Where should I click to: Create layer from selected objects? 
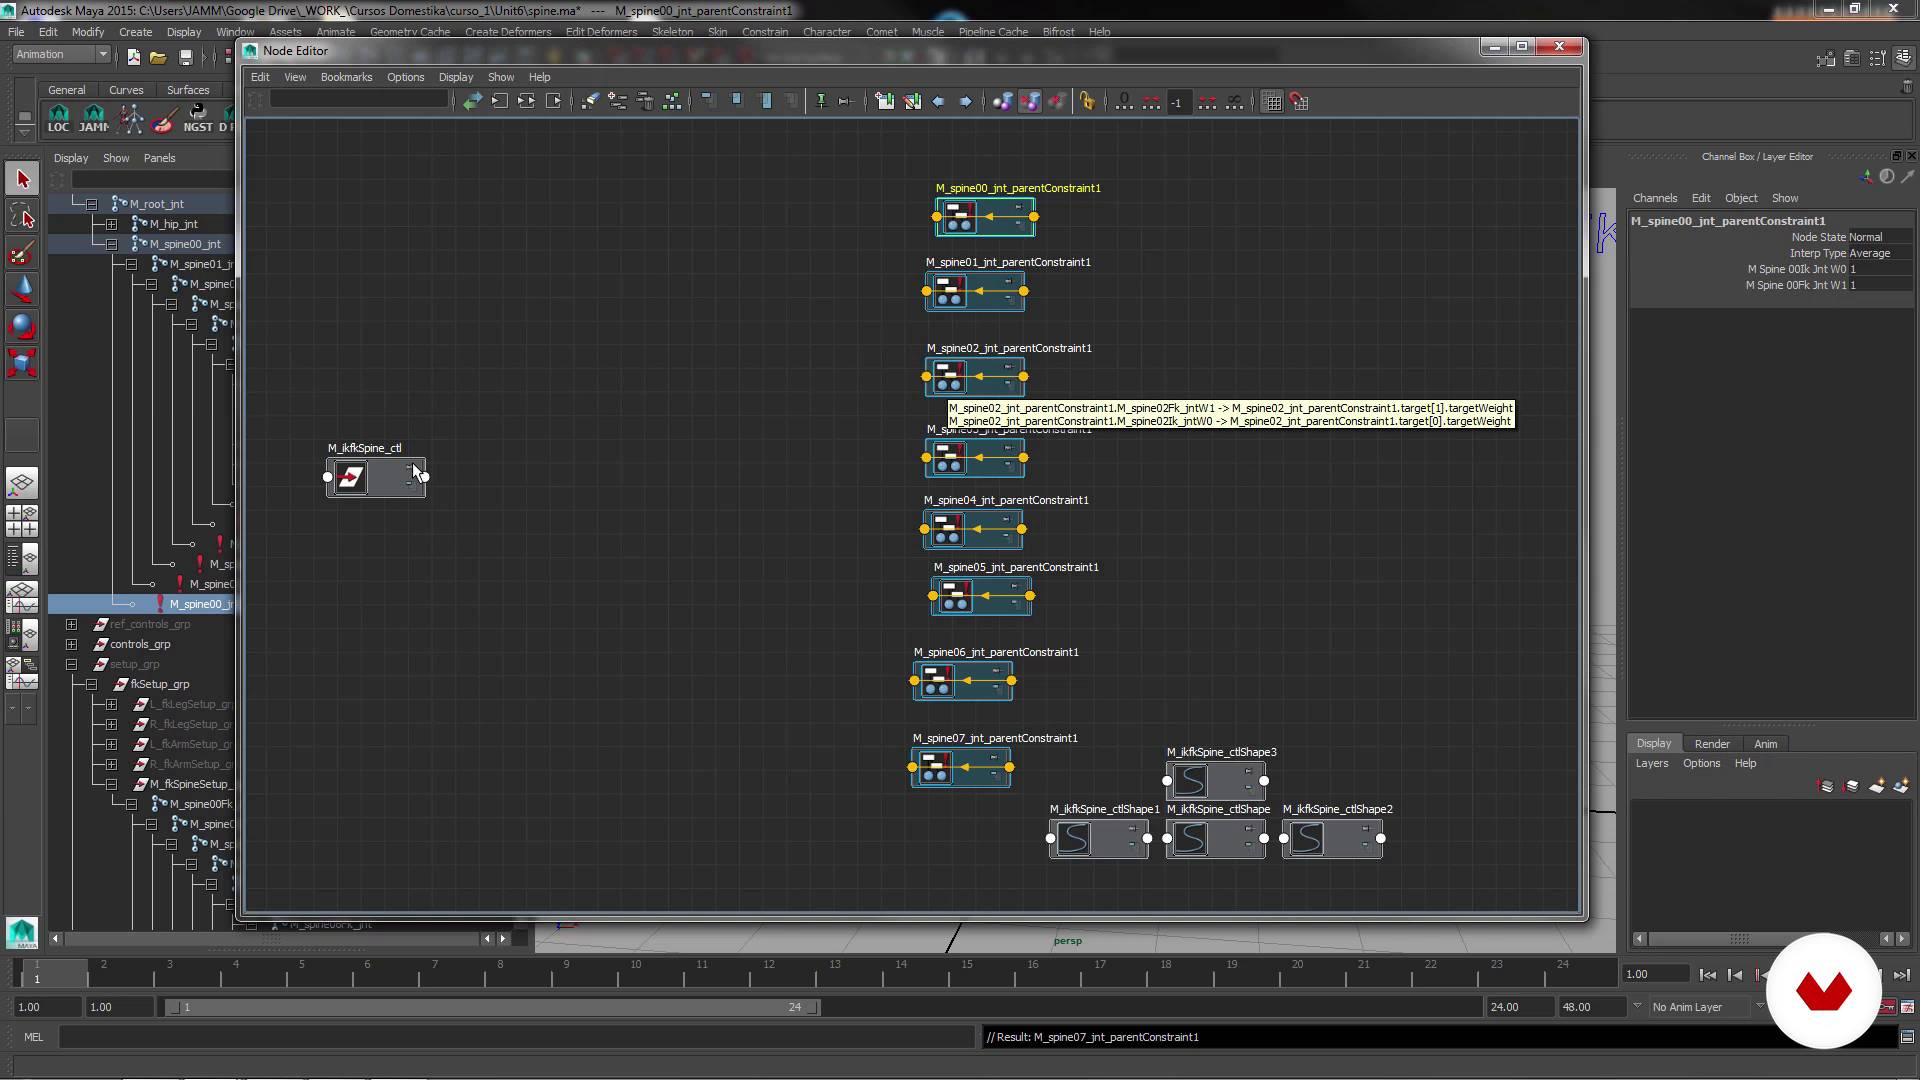(1901, 787)
